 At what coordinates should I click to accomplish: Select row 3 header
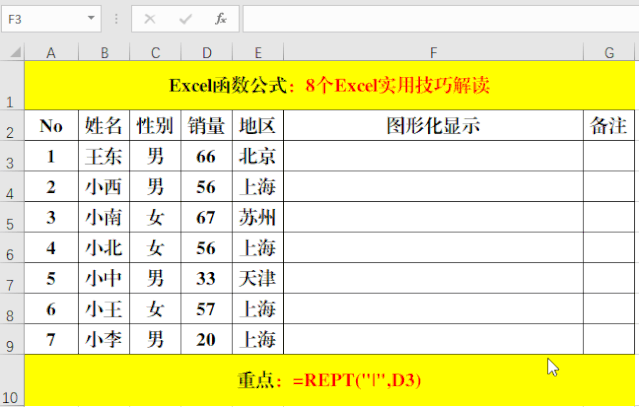[12, 156]
